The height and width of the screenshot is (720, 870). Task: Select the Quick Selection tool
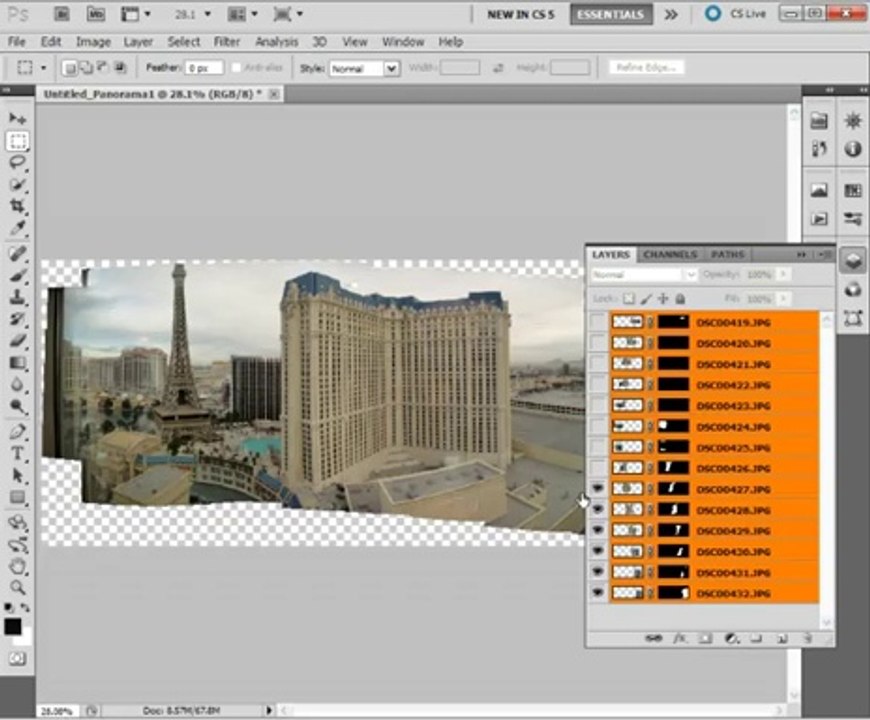click(17, 184)
